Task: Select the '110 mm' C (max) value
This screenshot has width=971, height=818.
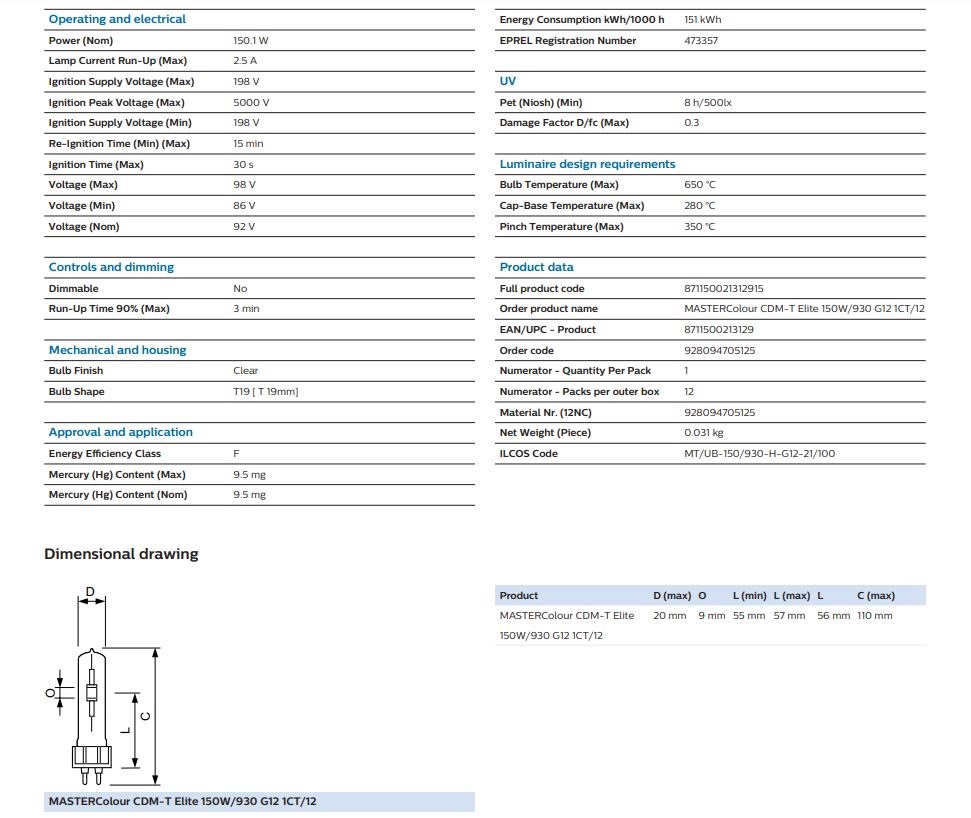Action: pos(875,616)
